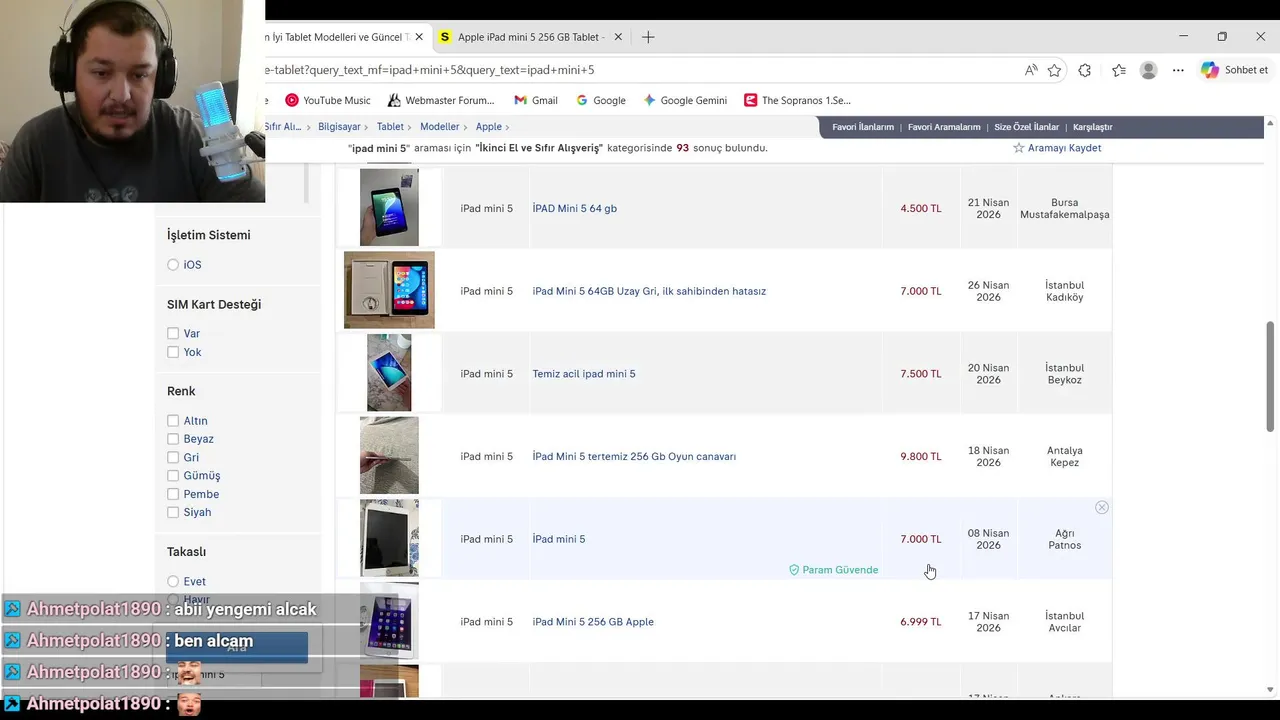Click Aramayı Kaydet star link

[1057, 148]
